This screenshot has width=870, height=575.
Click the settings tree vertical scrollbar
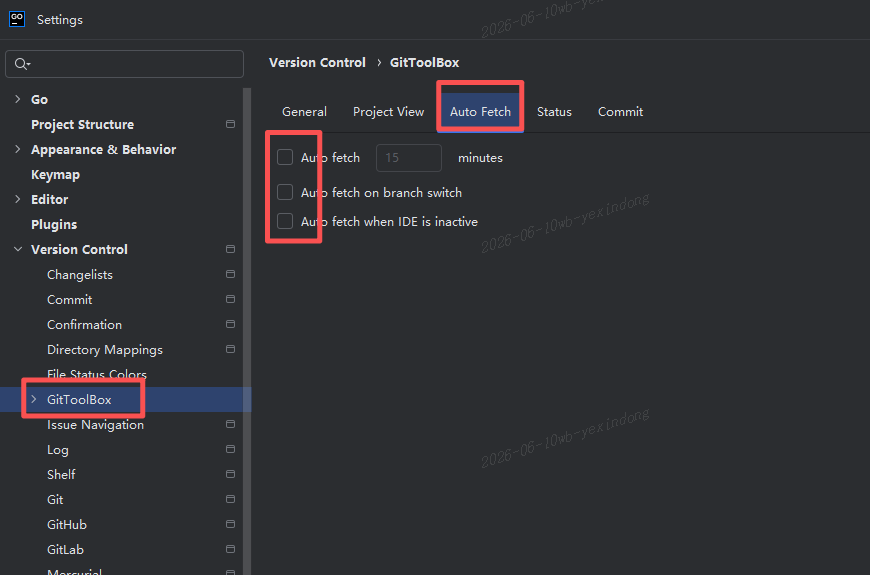pos(247,331)
